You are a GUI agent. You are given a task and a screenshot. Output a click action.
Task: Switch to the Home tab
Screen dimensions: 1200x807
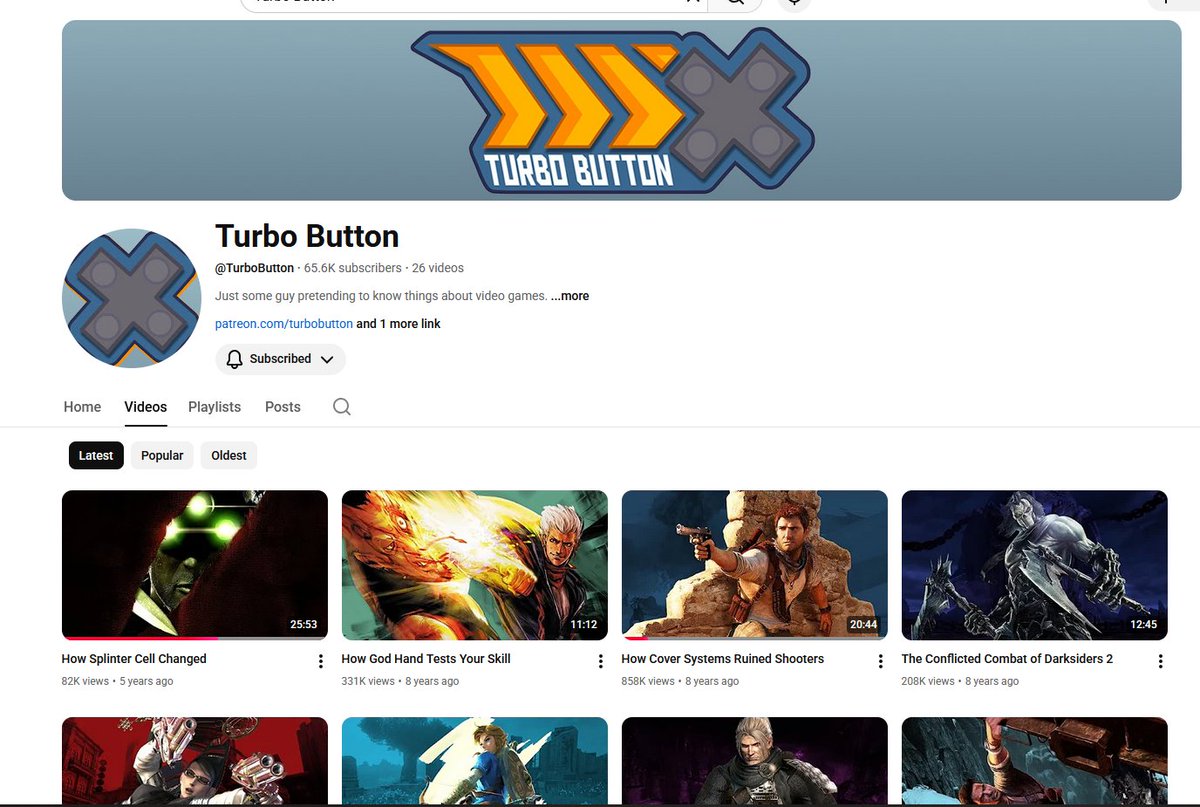coord(82,407)
